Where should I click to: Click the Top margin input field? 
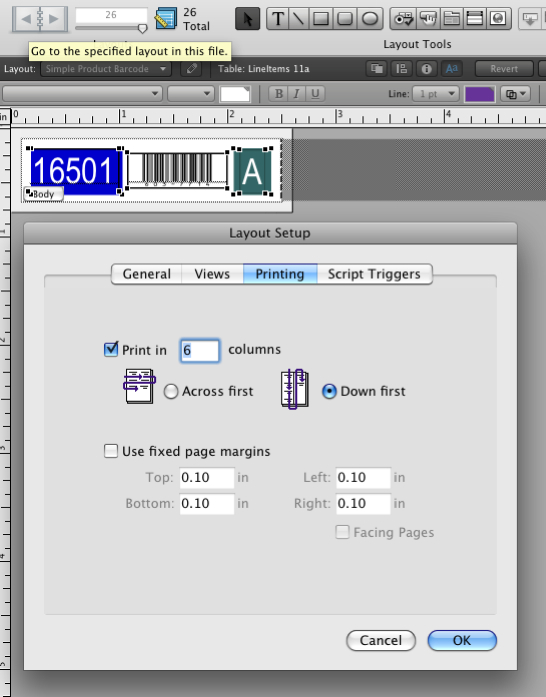click(207, 477)
